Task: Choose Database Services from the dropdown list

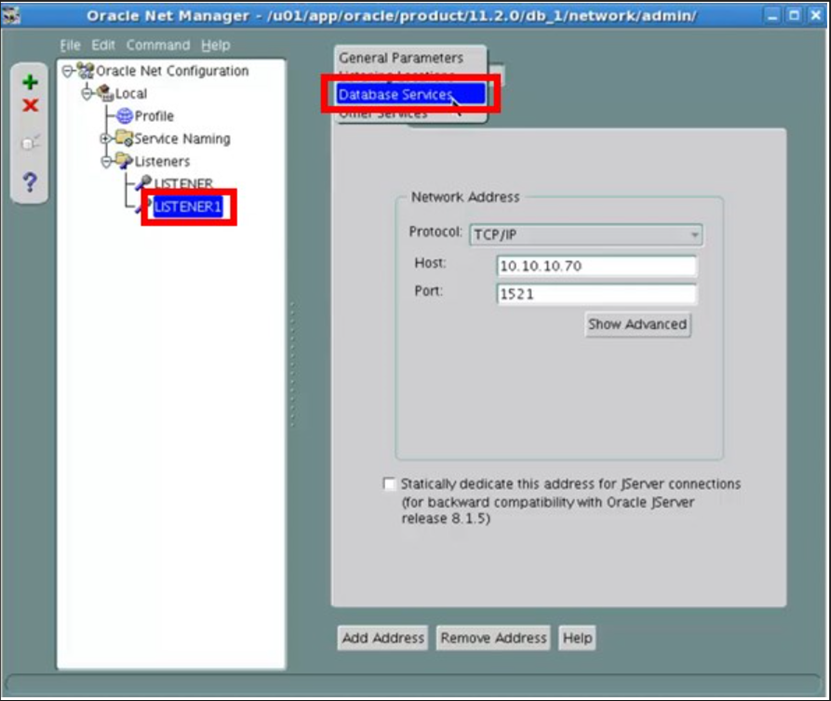Action: pos(411,94)
